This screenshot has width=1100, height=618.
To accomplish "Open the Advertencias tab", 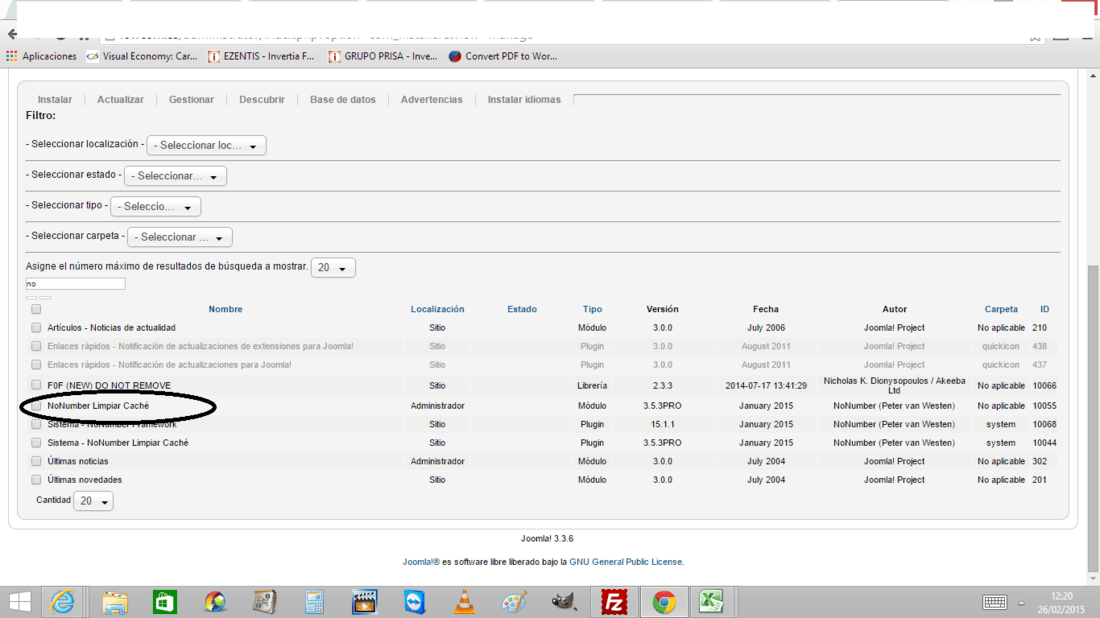I will 431,100.
